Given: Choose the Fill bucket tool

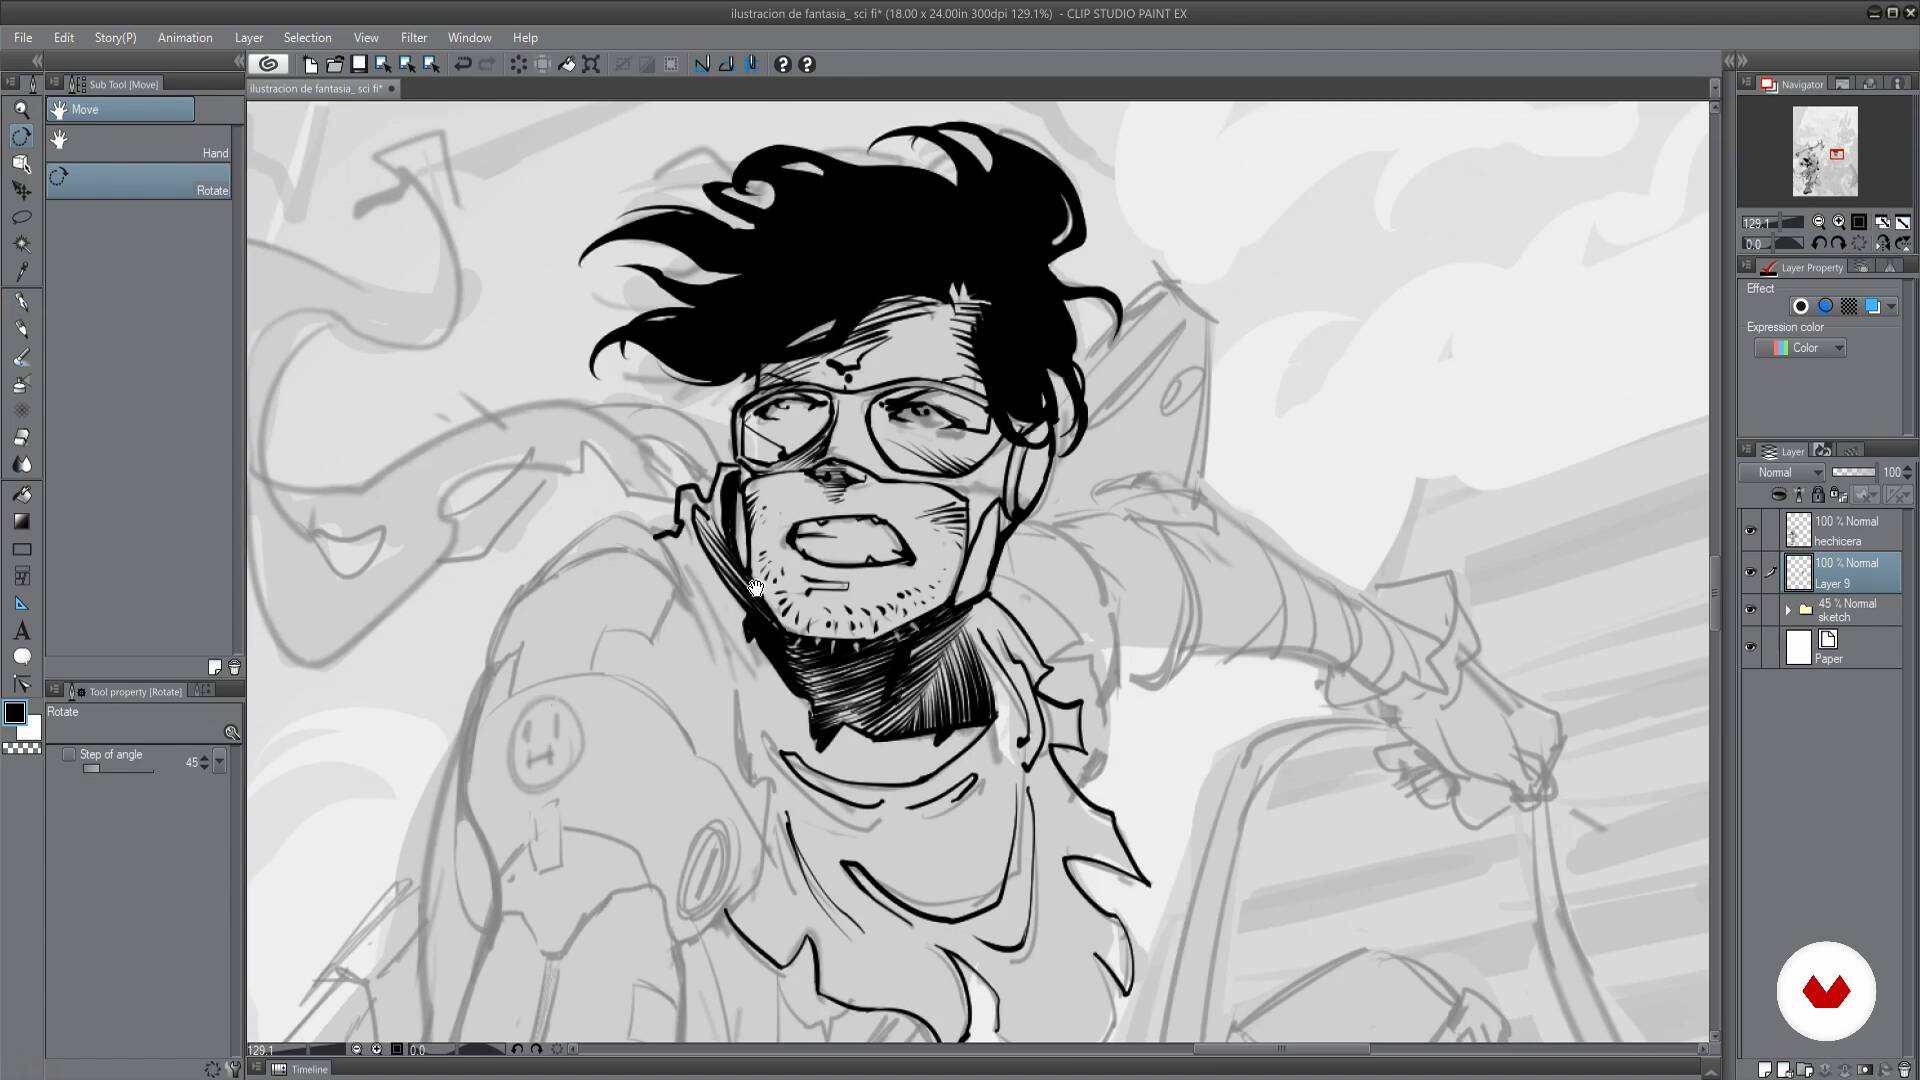Looking at the screenshot, I should [21, 494].
